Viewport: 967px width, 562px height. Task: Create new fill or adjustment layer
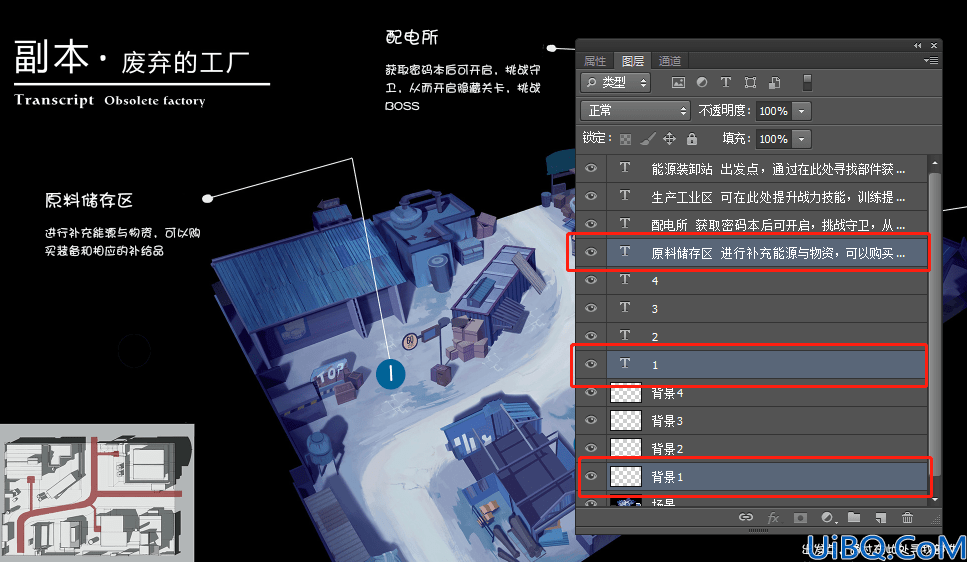[x=828, y=518]
